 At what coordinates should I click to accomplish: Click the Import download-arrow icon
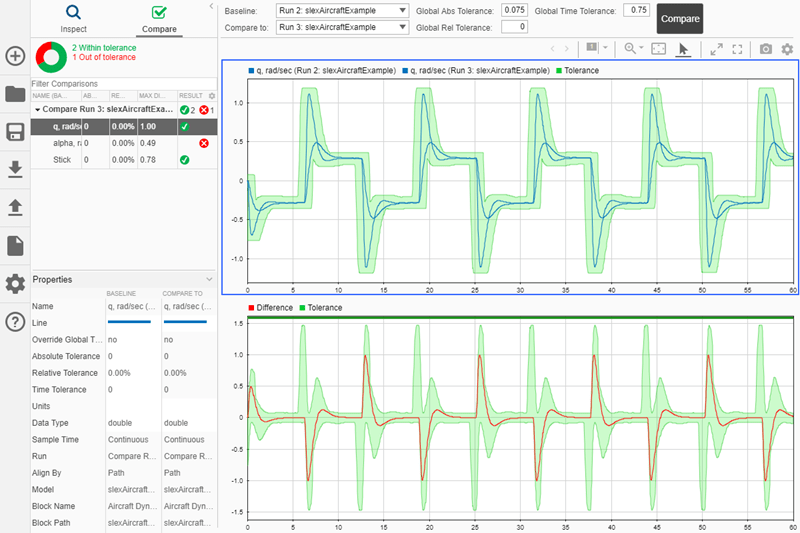15,169
